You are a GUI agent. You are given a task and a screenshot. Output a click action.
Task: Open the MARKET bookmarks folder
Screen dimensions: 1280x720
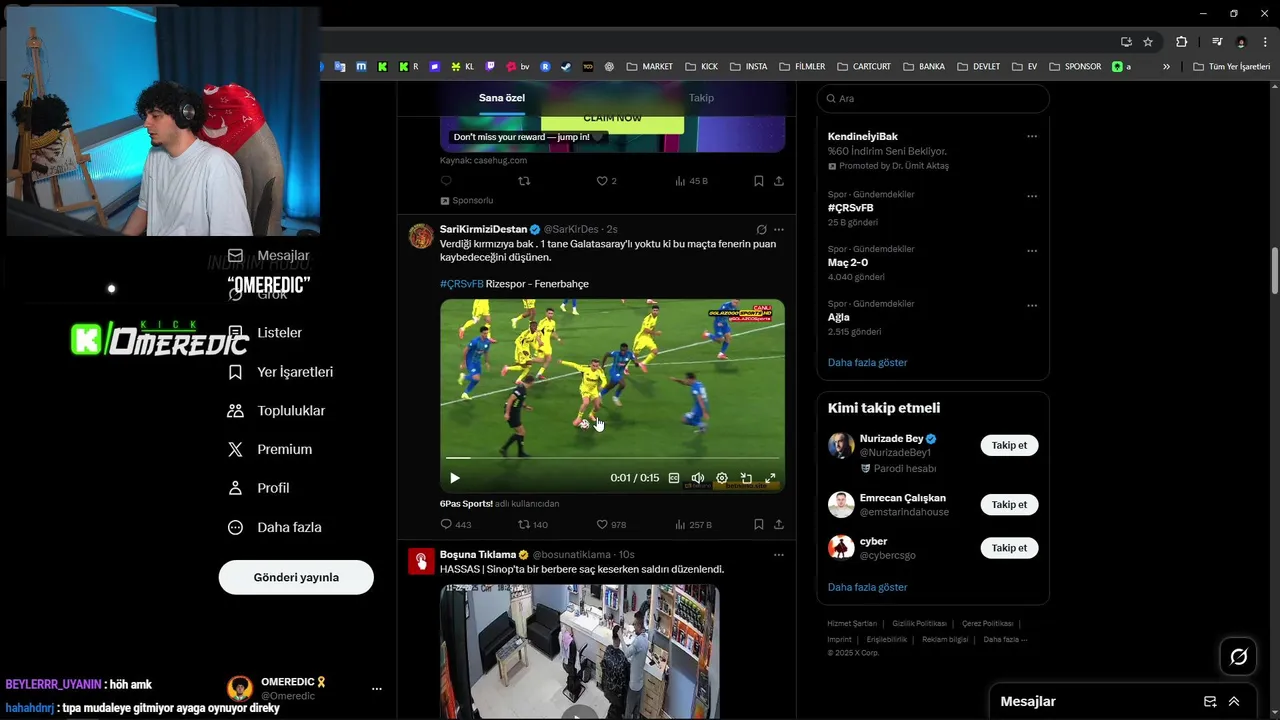[650, 67]
